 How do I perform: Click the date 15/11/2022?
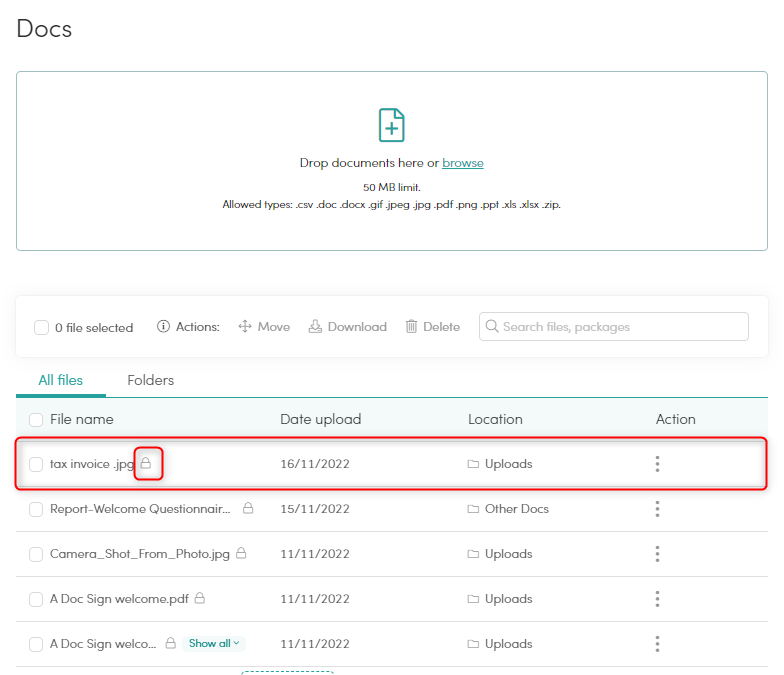coord(314,509)
